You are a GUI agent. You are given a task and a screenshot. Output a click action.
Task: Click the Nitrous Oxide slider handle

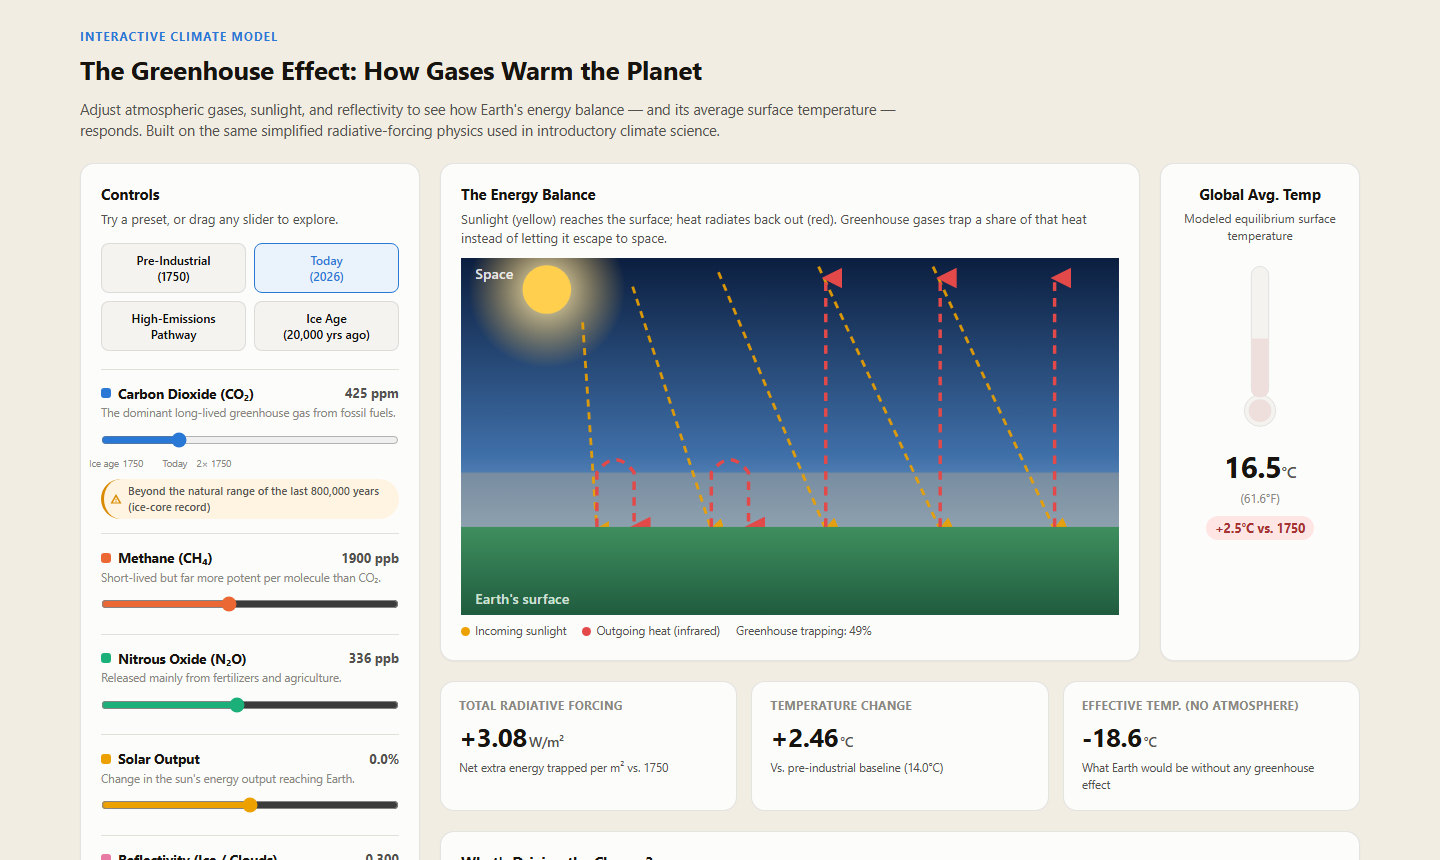(x=237, y=705)
